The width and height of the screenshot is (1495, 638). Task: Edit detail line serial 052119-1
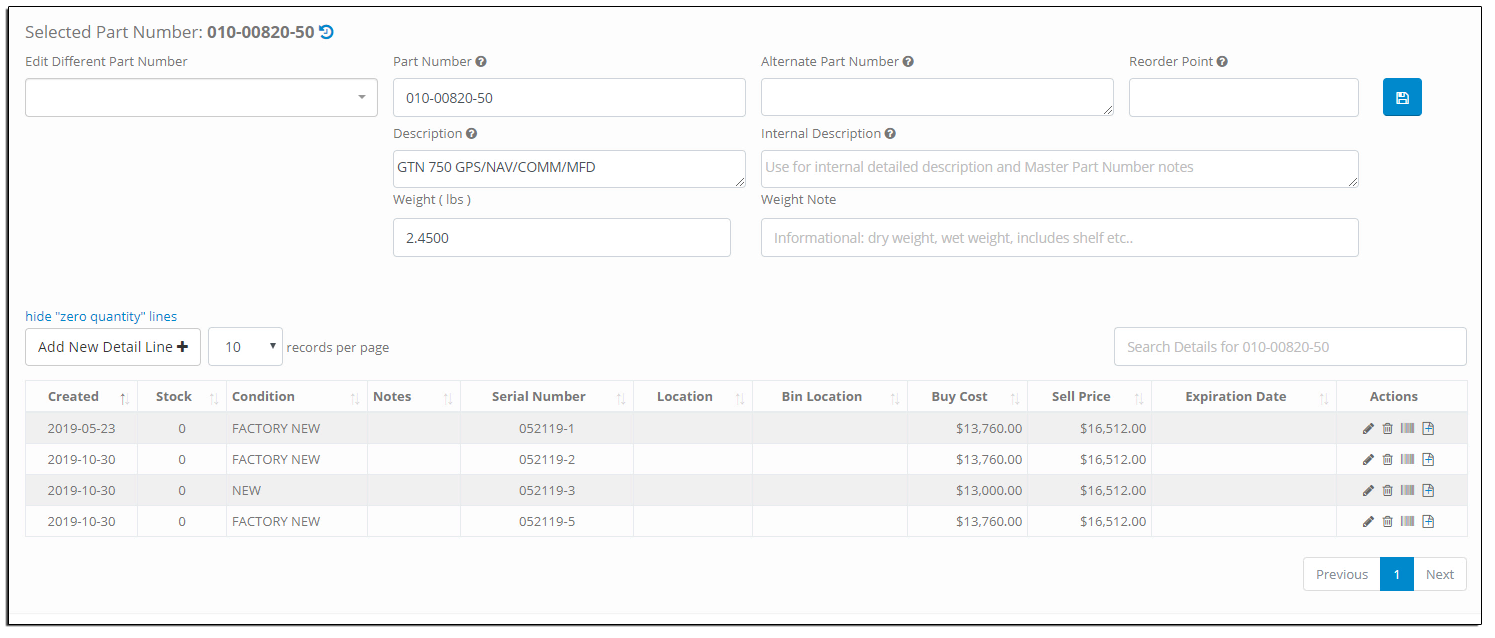click(x=1368, y=429)
